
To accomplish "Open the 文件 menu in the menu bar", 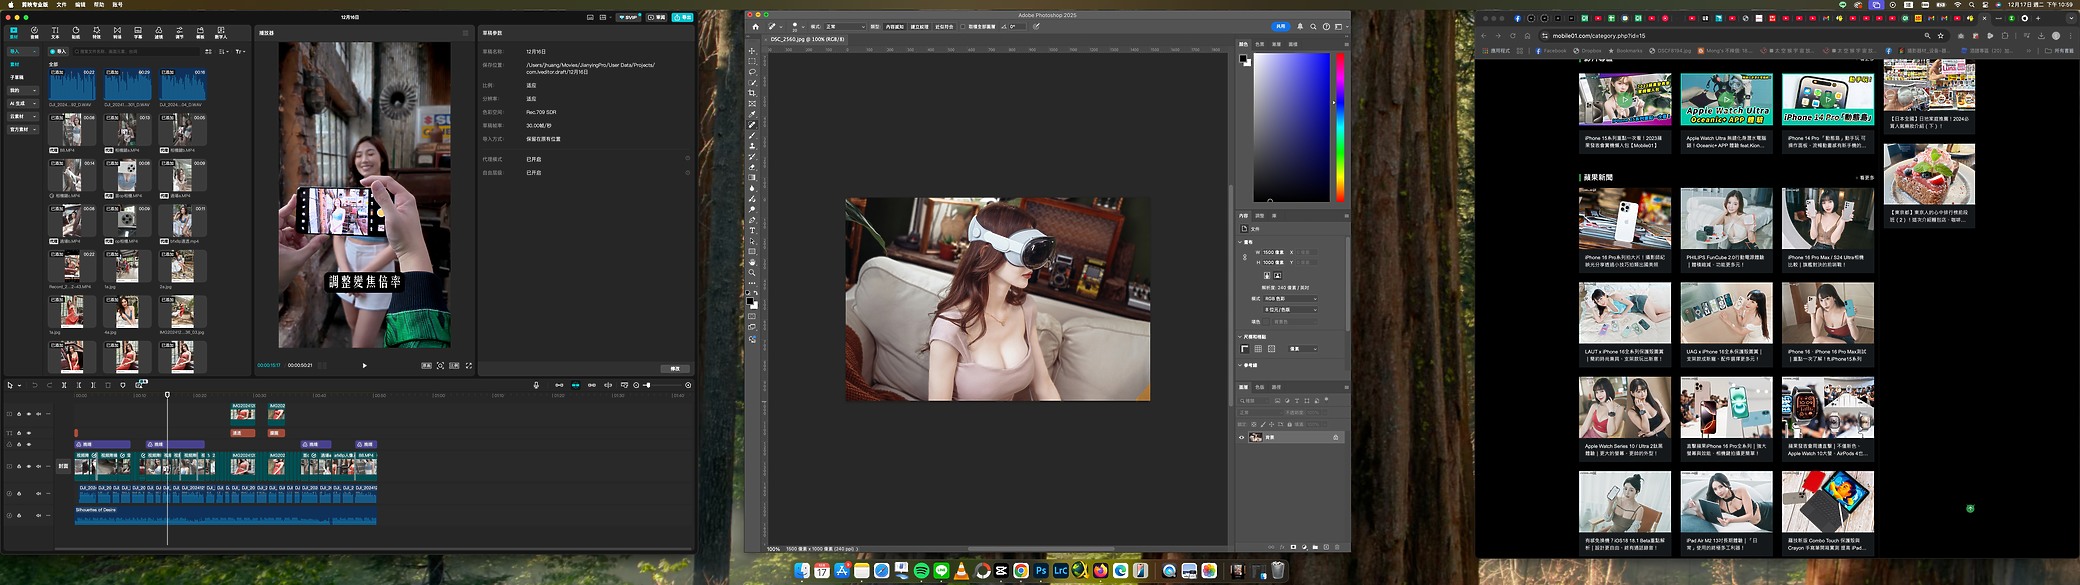I will pos(61,5).
